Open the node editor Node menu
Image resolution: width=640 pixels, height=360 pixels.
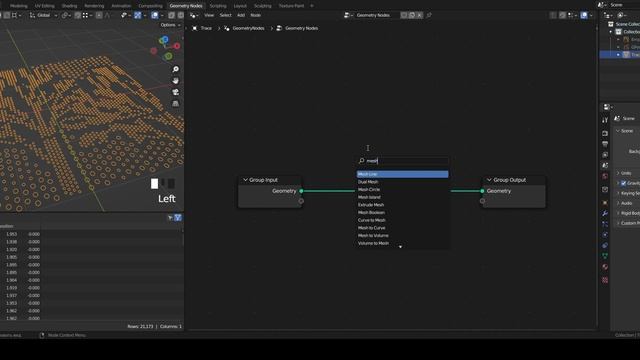click(256, 15)
